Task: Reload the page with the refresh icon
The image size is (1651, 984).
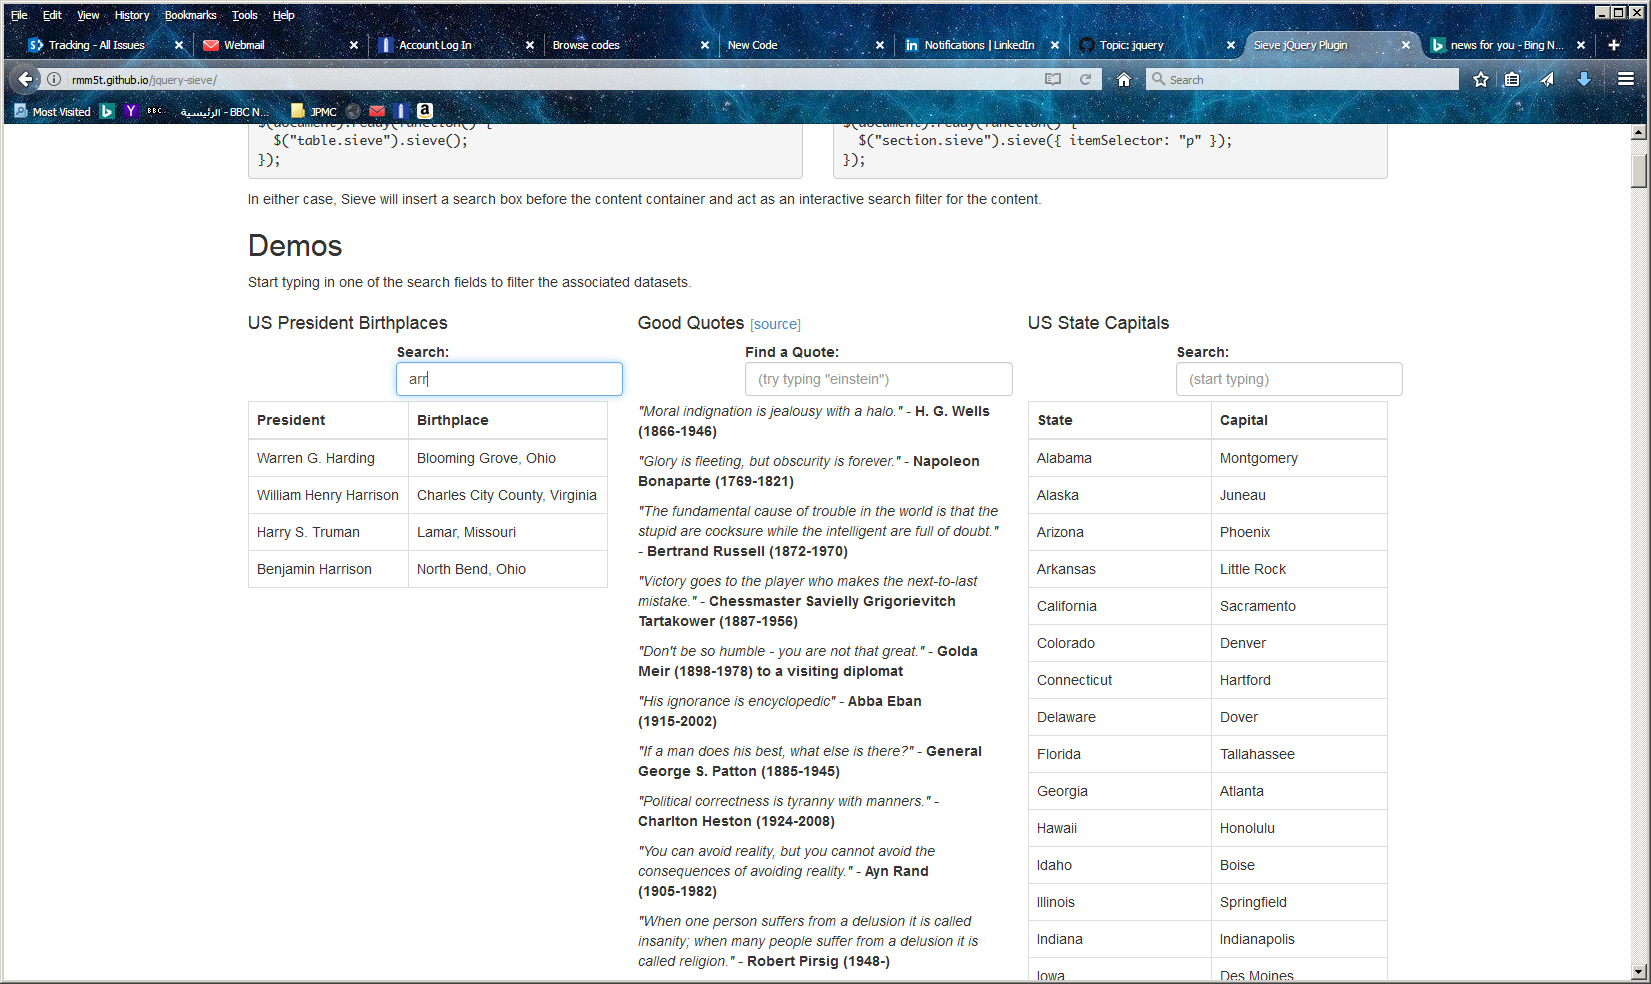Action: (x=1085, y=79)
